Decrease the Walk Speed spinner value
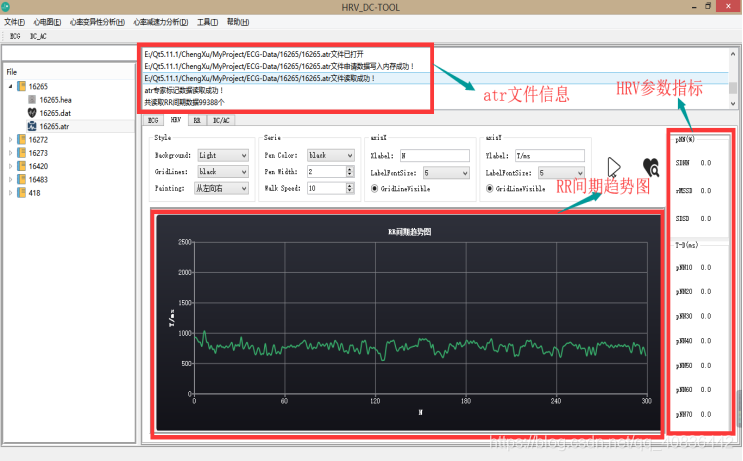 click(x=350, y=191)
